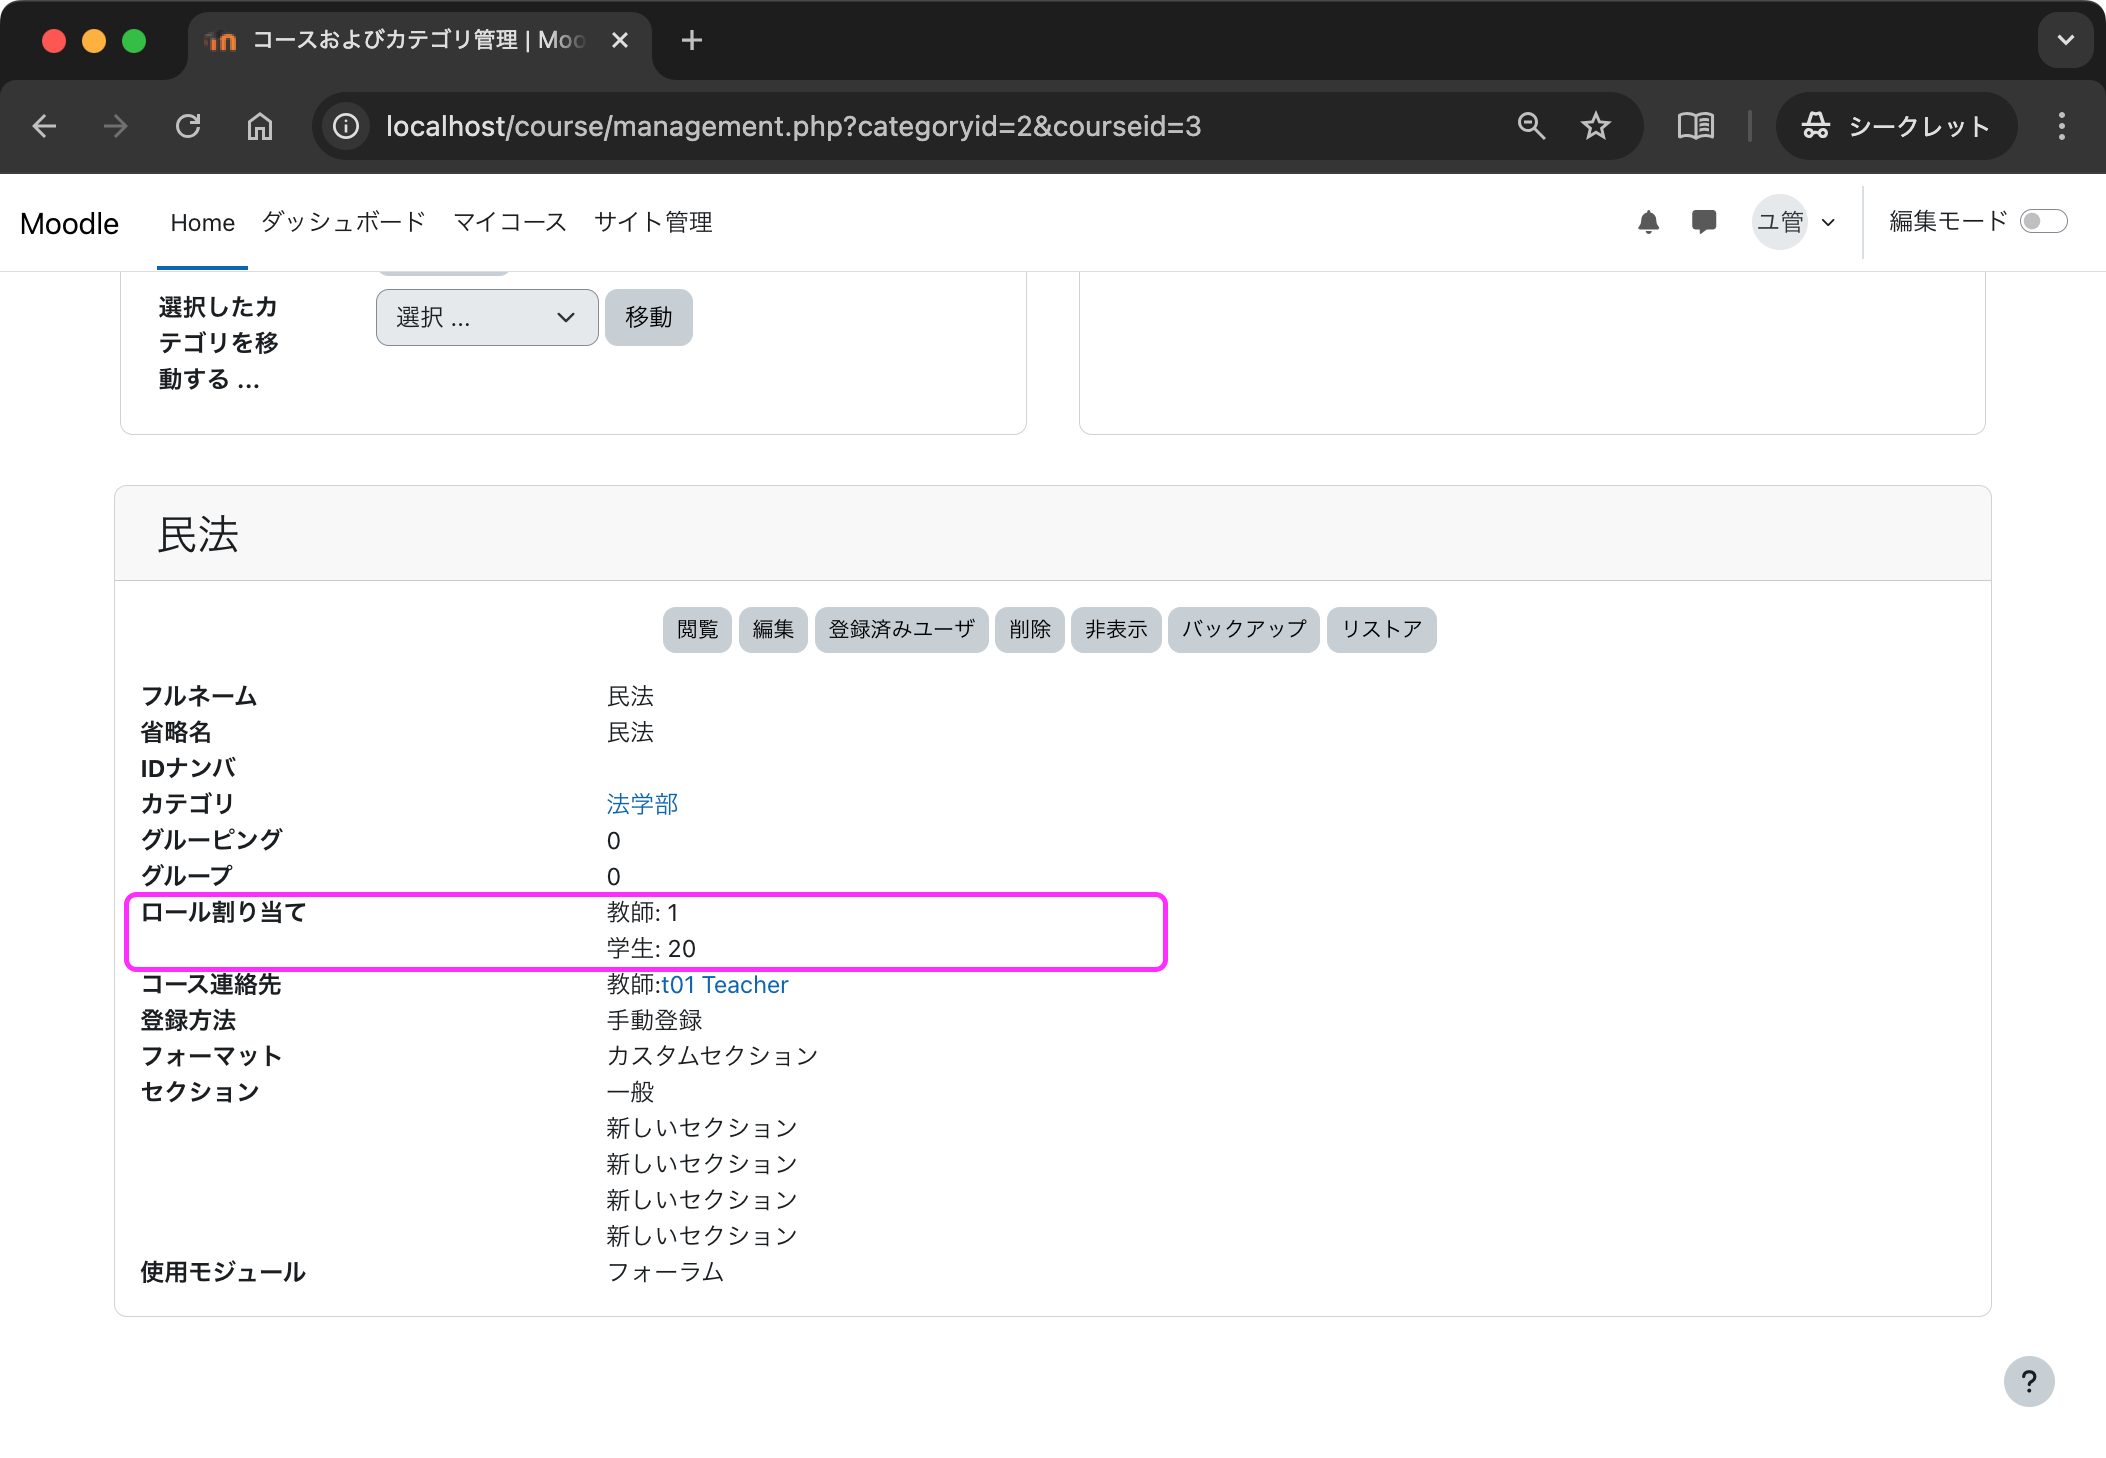This screenshot has height=1458, width=2106.
Task: Toggle 編集モード switch on
Action: (2042, 221)
